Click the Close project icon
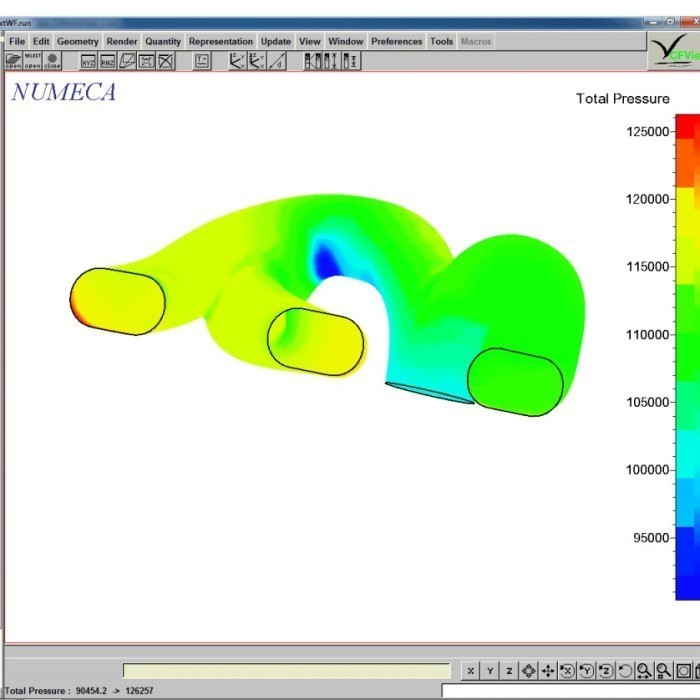 52,61
